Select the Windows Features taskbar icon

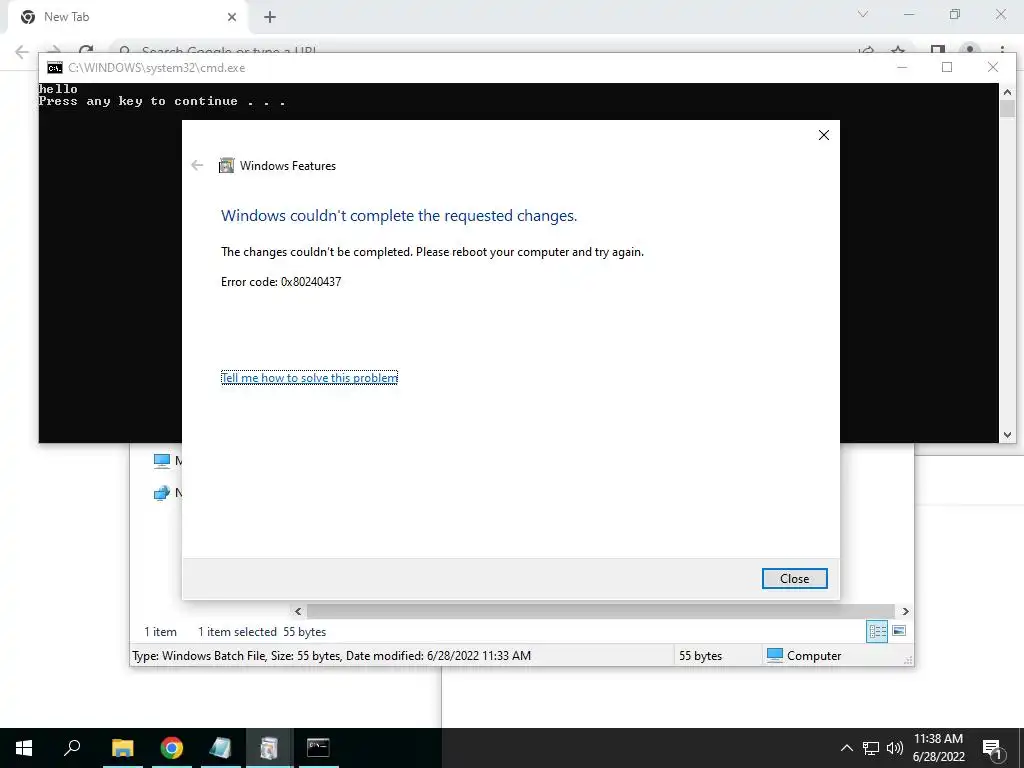pyautogui.click(x=269, y=748)
